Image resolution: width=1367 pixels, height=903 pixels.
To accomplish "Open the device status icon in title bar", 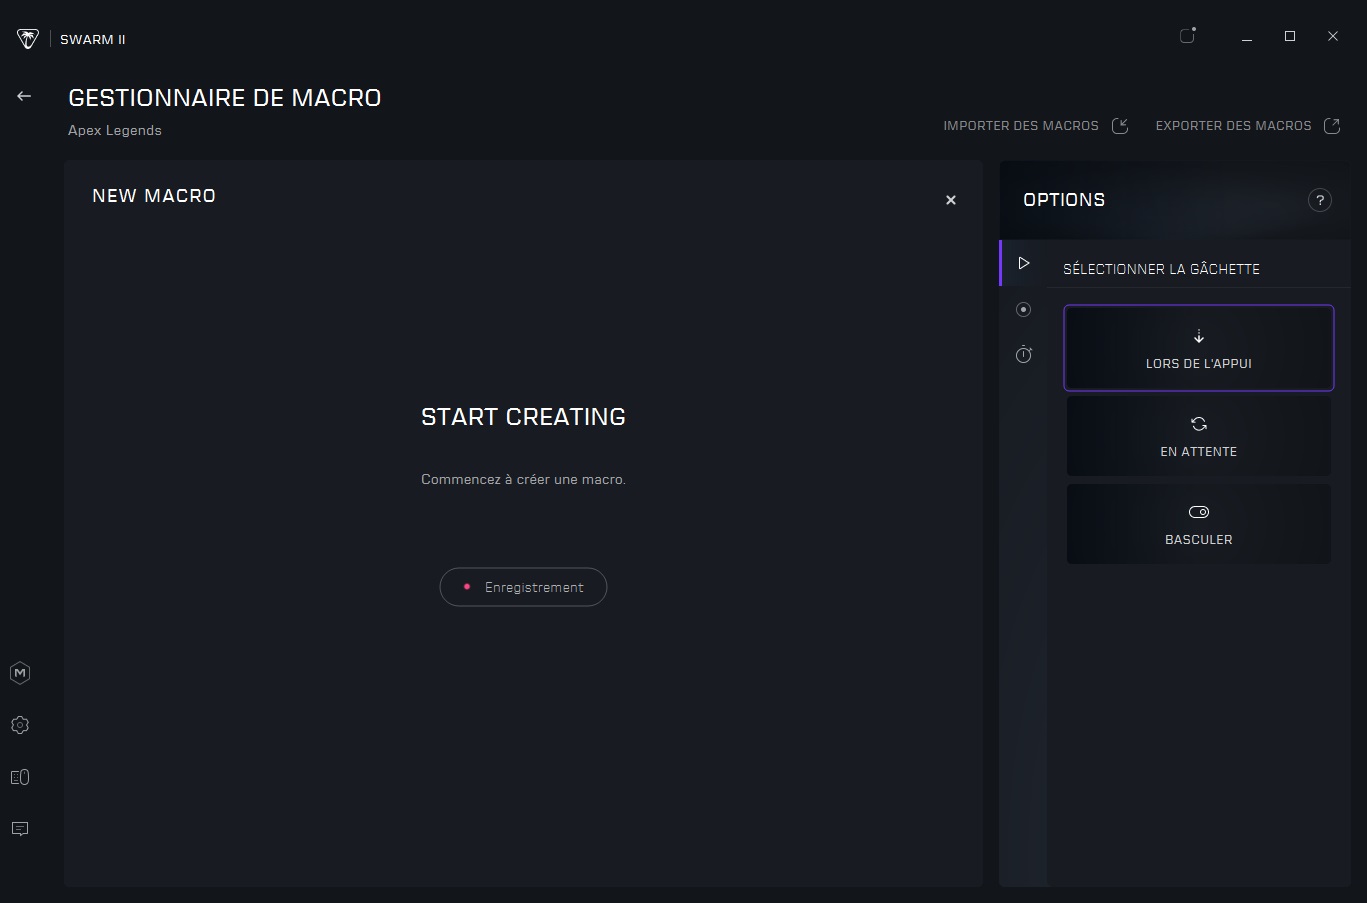I will [1187, 36].
